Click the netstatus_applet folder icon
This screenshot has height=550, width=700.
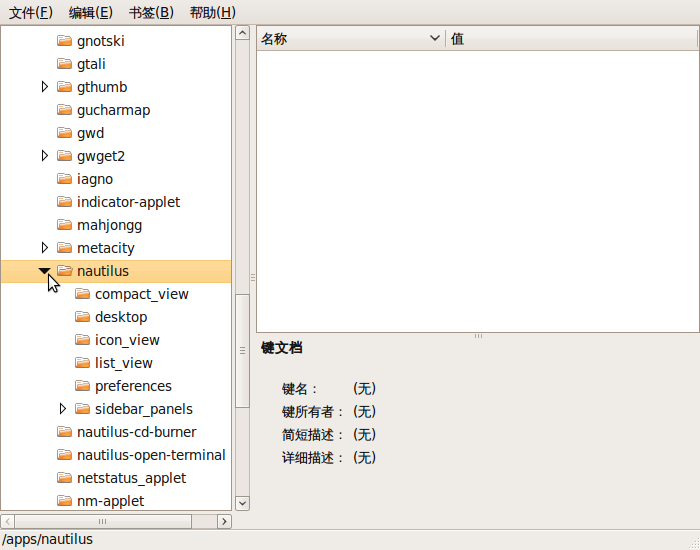(x=64, y=478)
